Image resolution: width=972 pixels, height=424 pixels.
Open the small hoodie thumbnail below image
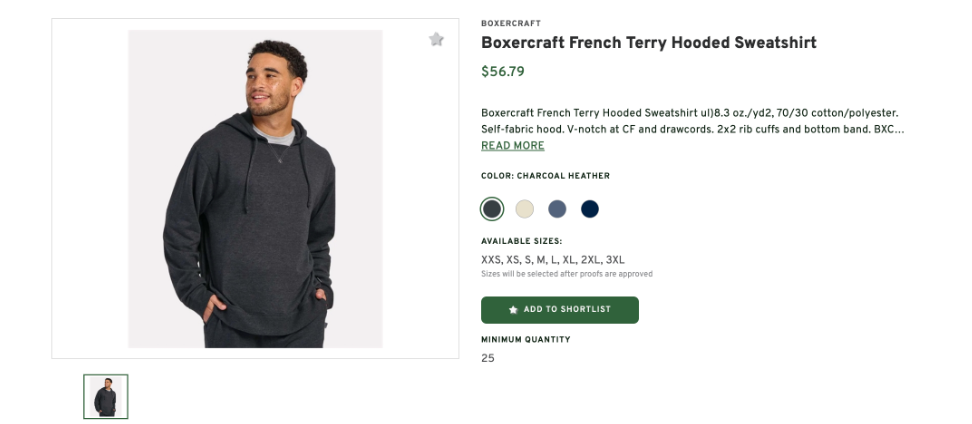click(106, 396)
